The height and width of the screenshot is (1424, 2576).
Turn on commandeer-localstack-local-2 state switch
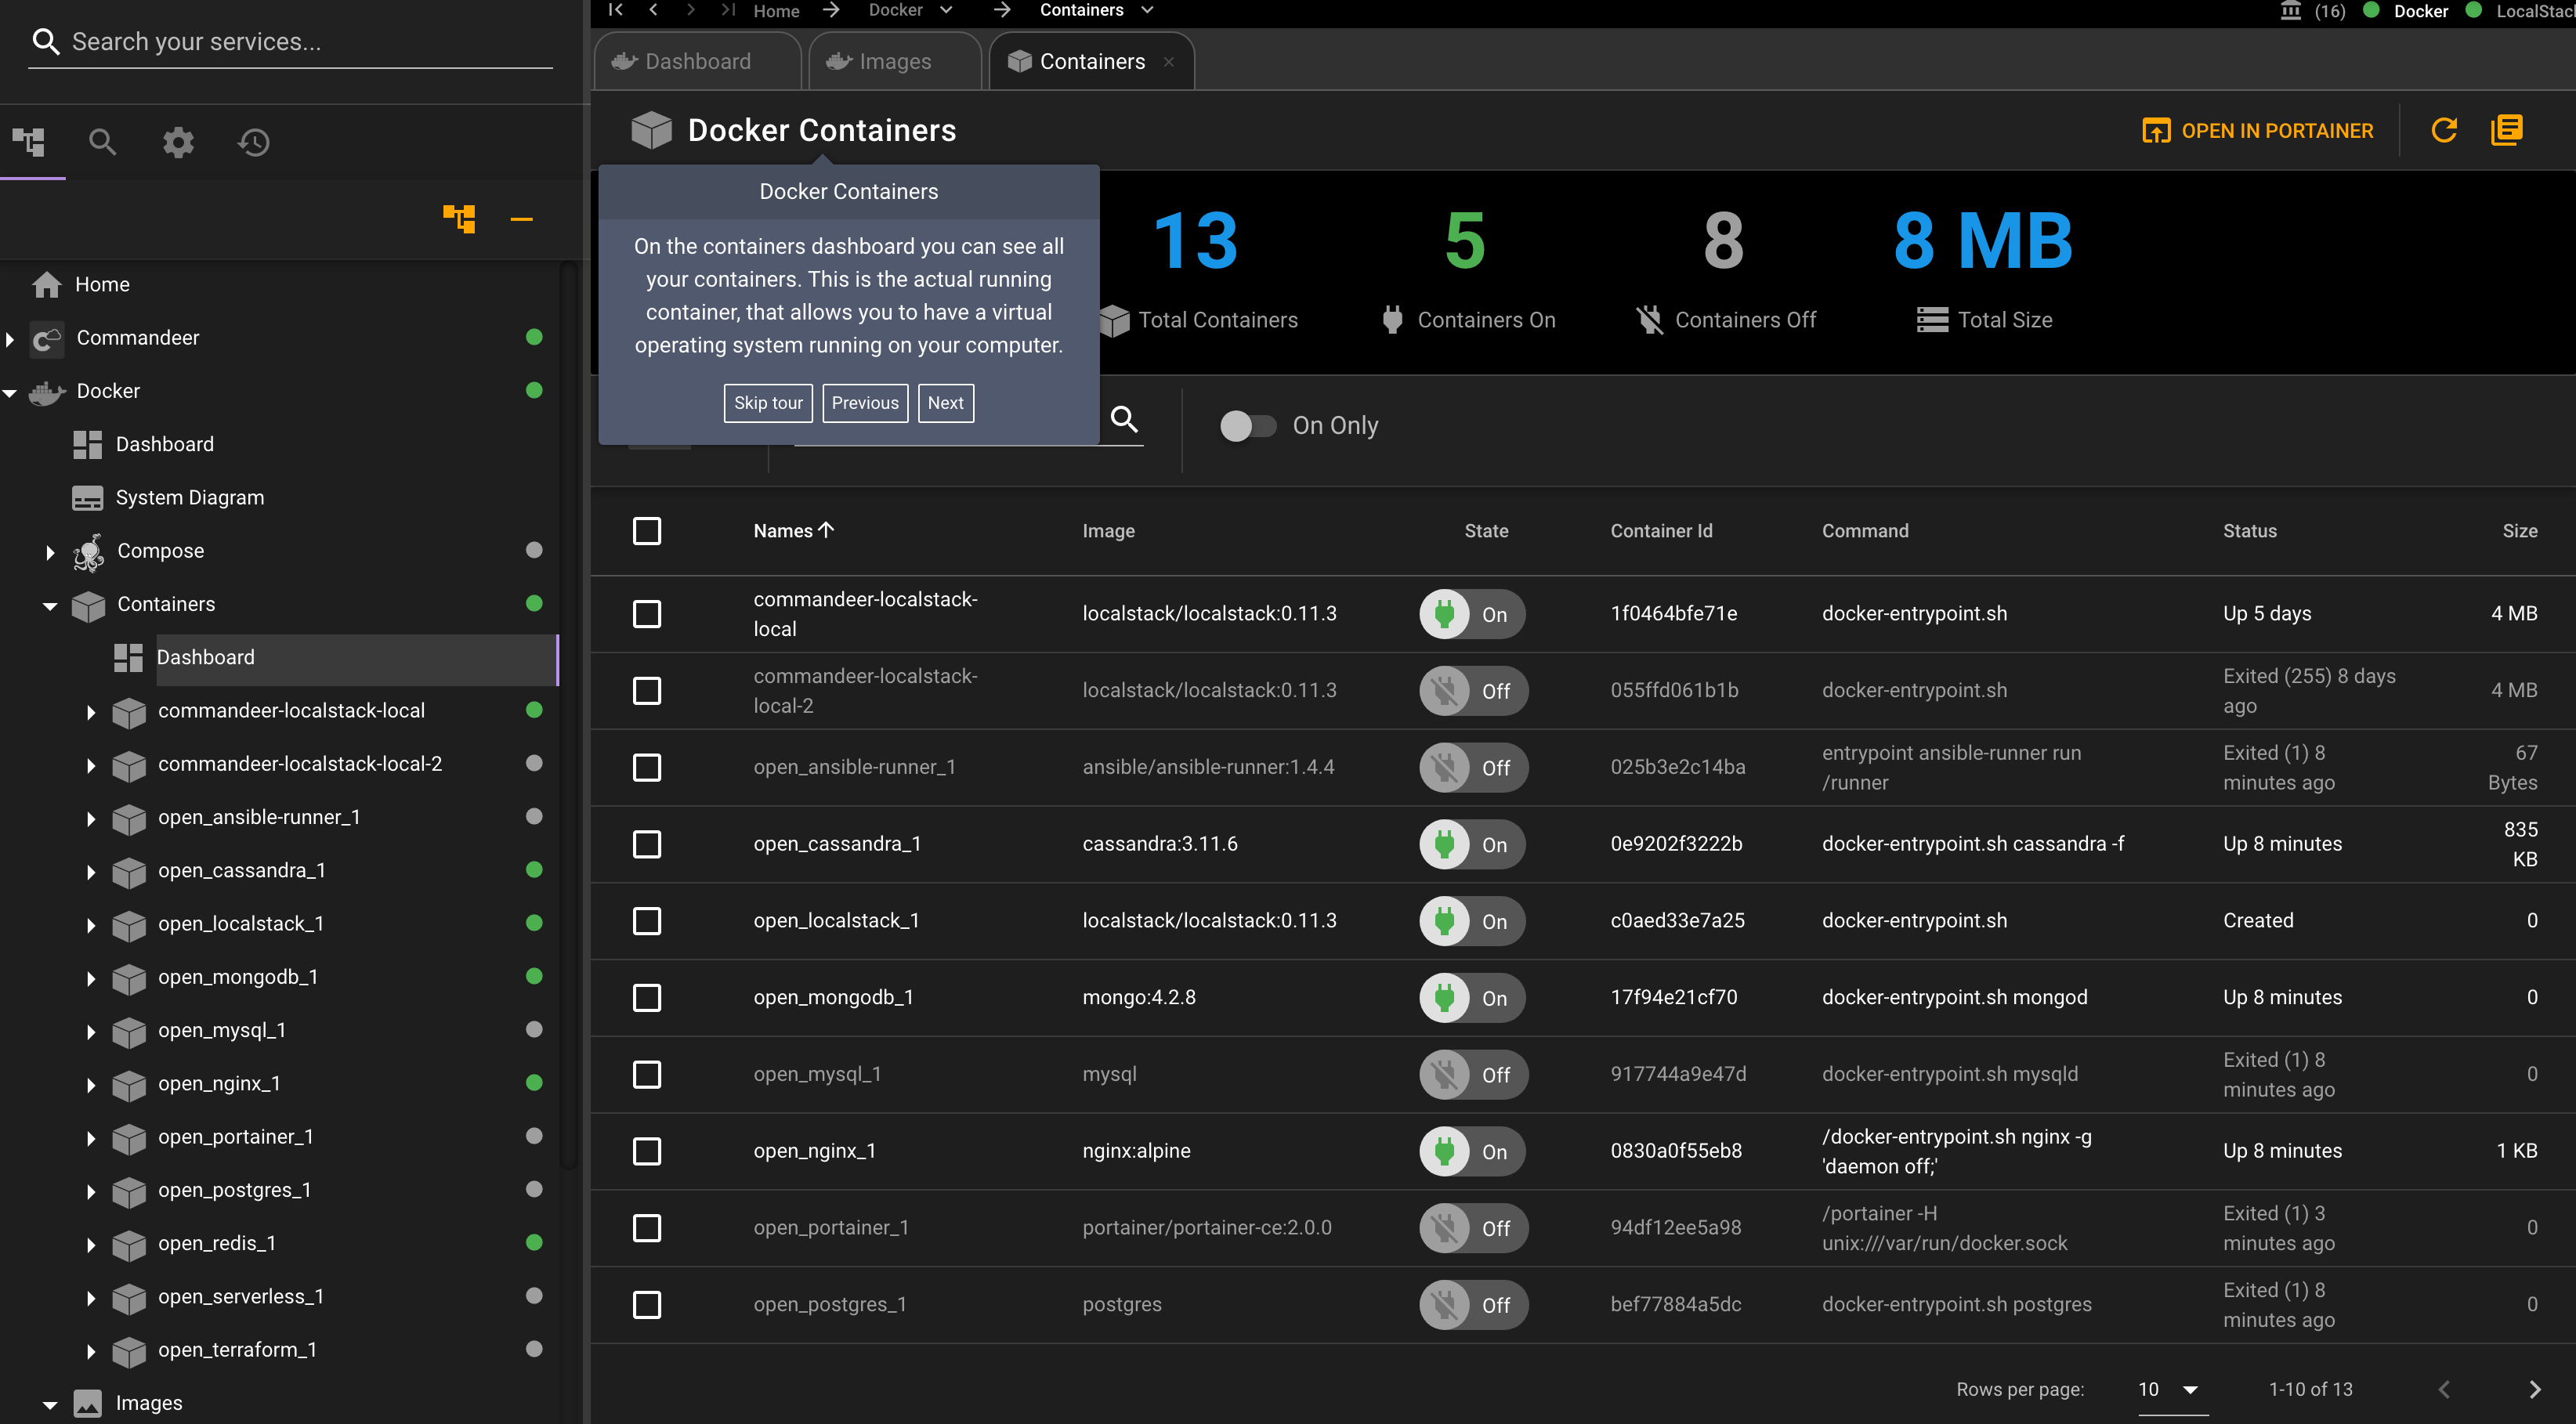(1473, 691)
